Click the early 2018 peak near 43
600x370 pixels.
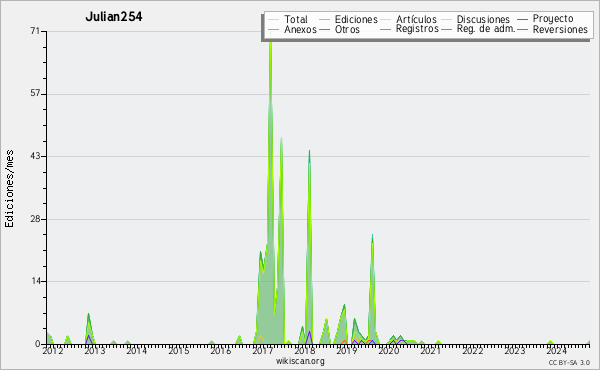coord(309,152)
